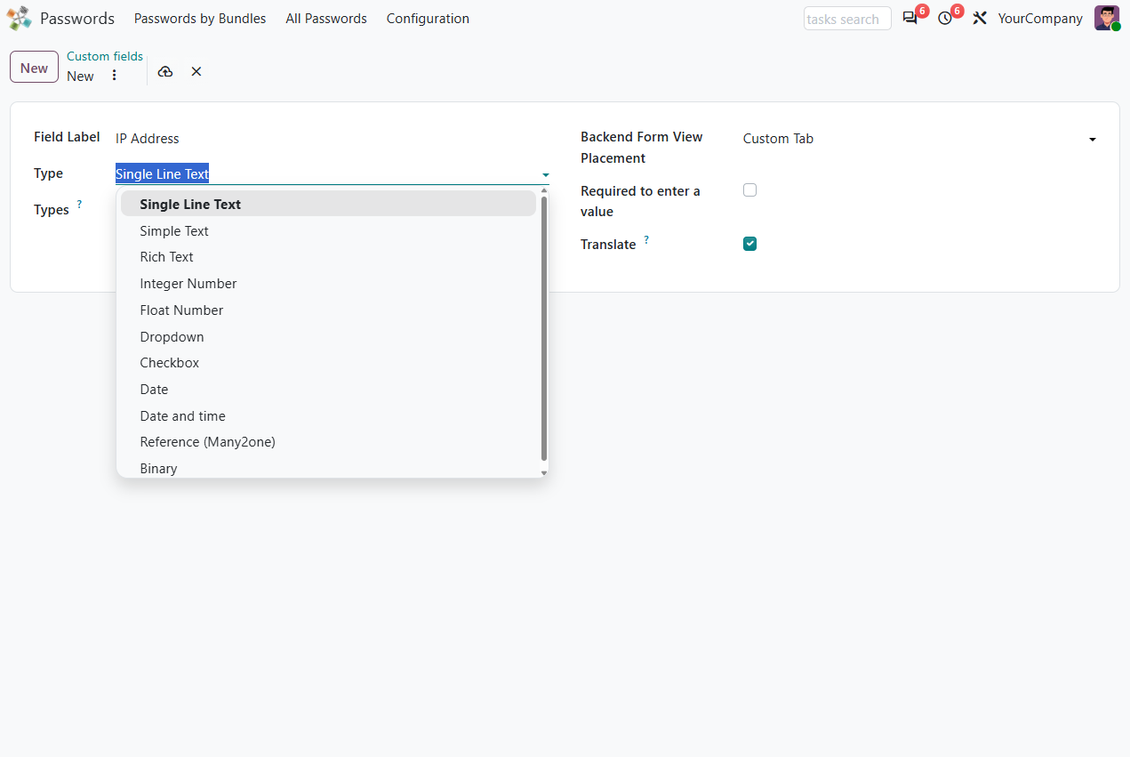This screenshot has height=757, width=1130.
Task: Select Simple Text option
Action: point(329,231)
